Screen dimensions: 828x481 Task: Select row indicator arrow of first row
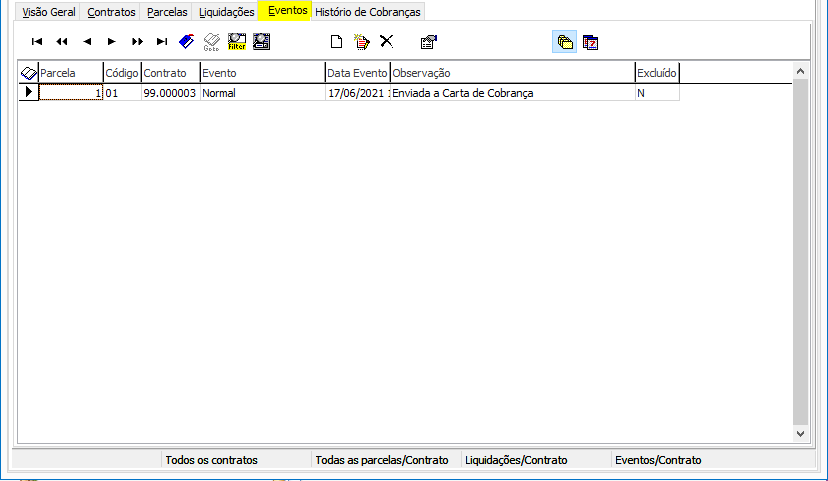click(29, 92)
